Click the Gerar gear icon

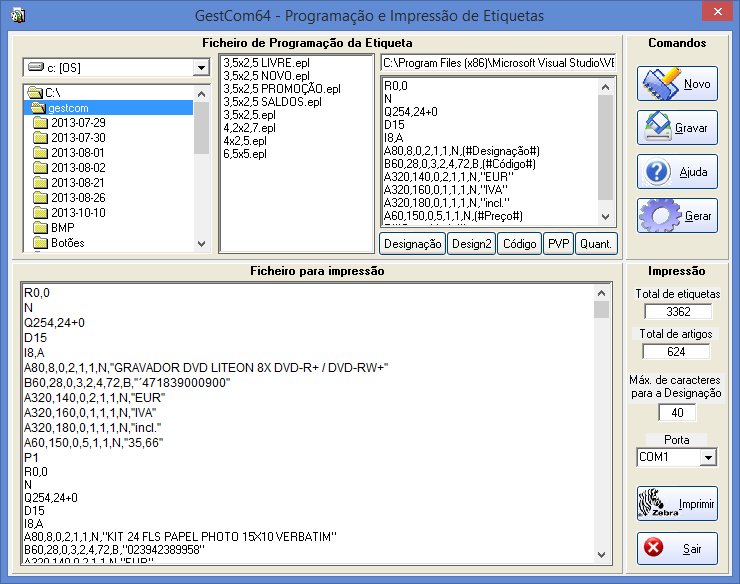click(659, 215)
